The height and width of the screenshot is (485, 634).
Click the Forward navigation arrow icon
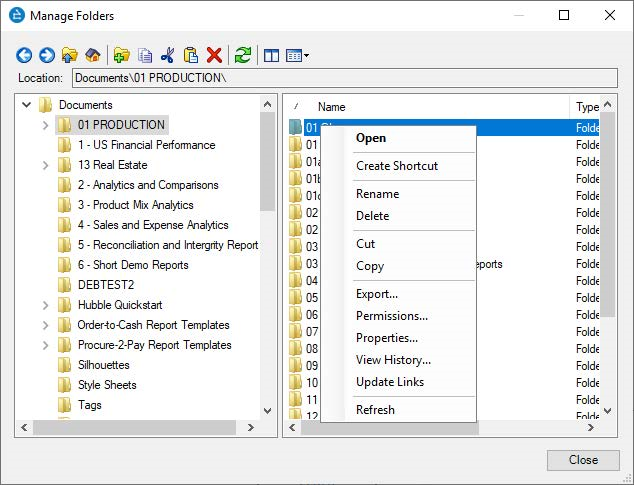click(47, 55)
